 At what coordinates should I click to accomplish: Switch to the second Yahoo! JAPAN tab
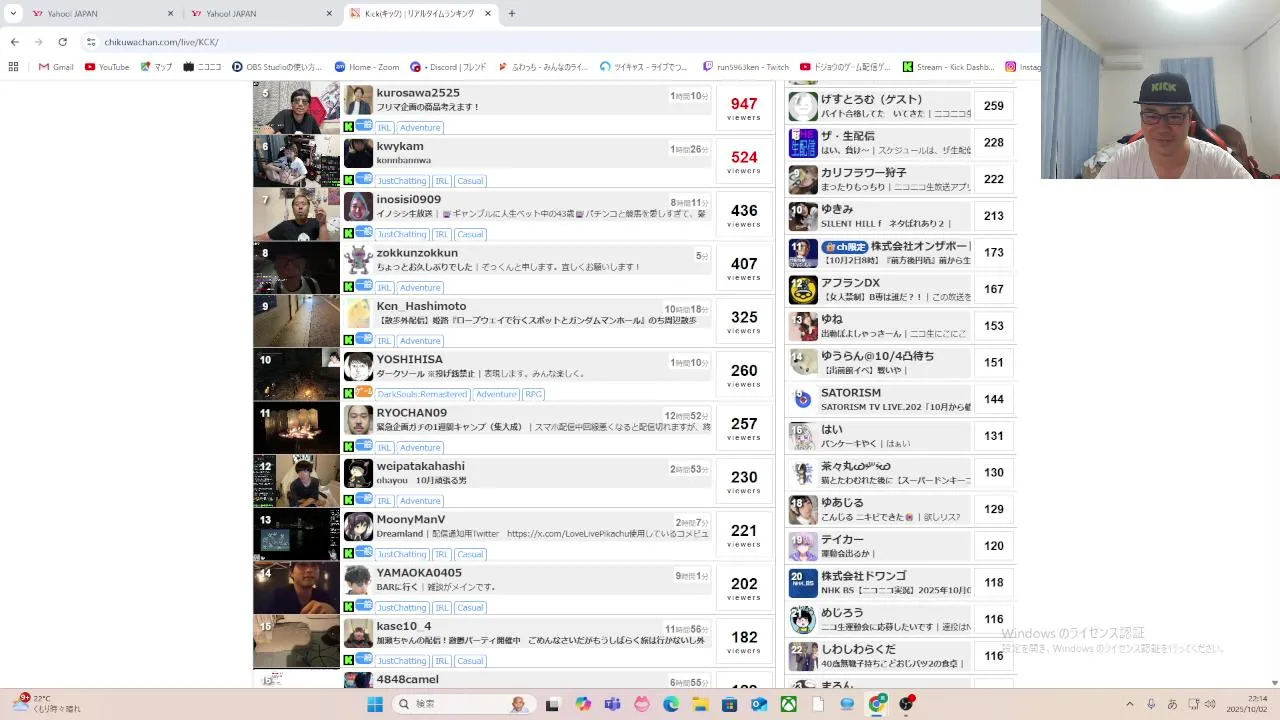pyautogui.click(x=260, y=14)
